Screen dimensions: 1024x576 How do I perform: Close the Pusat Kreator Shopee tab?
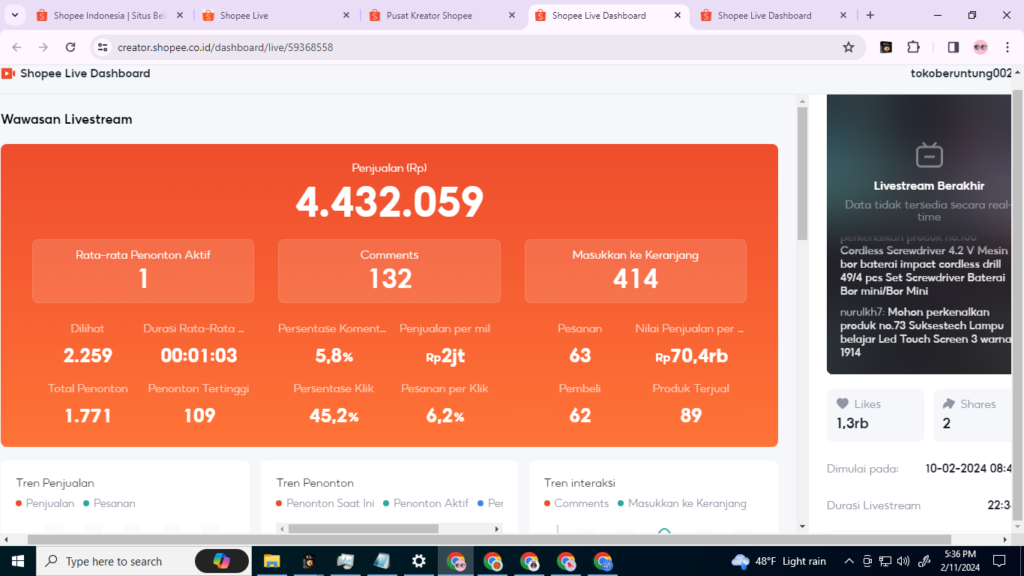[x=512, y=15]
